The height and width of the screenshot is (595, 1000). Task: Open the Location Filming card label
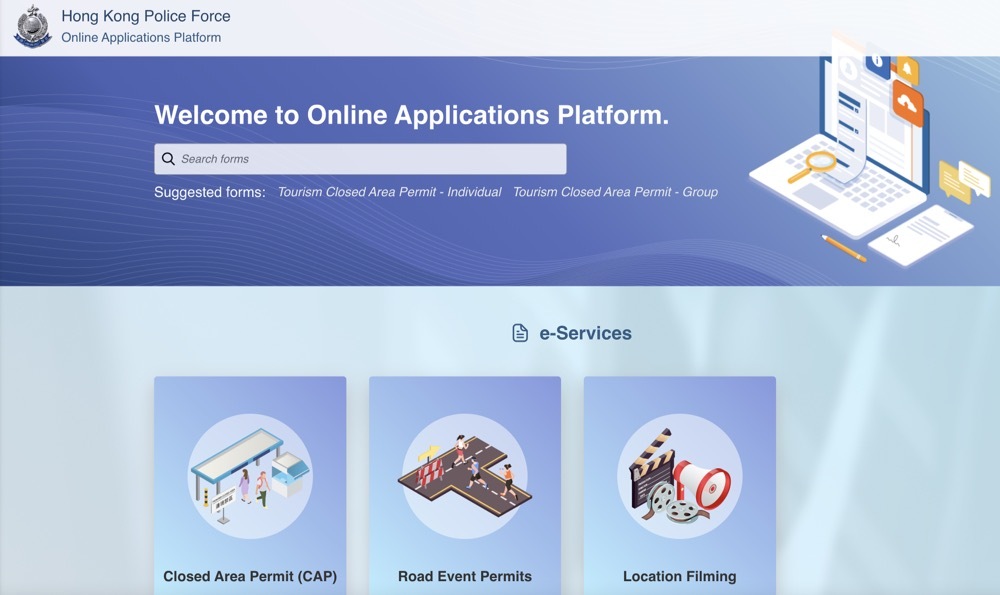tap(680, 577)
